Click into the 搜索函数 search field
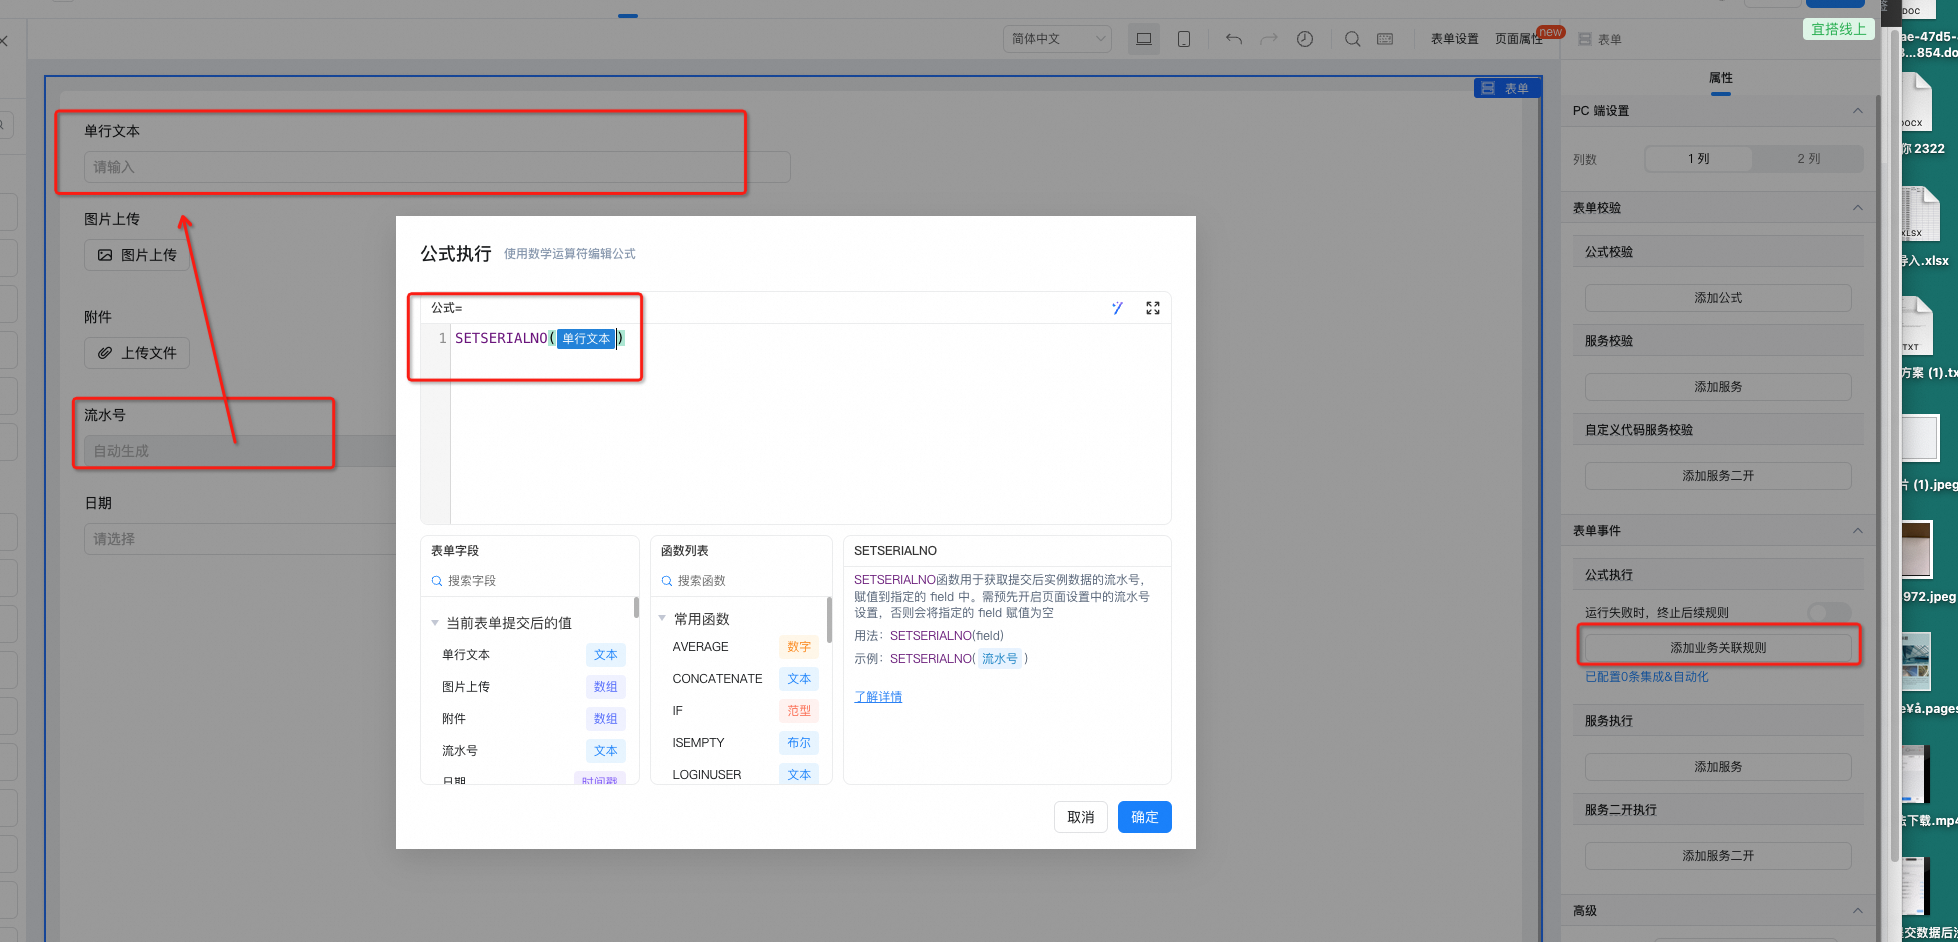 point(741,581)
